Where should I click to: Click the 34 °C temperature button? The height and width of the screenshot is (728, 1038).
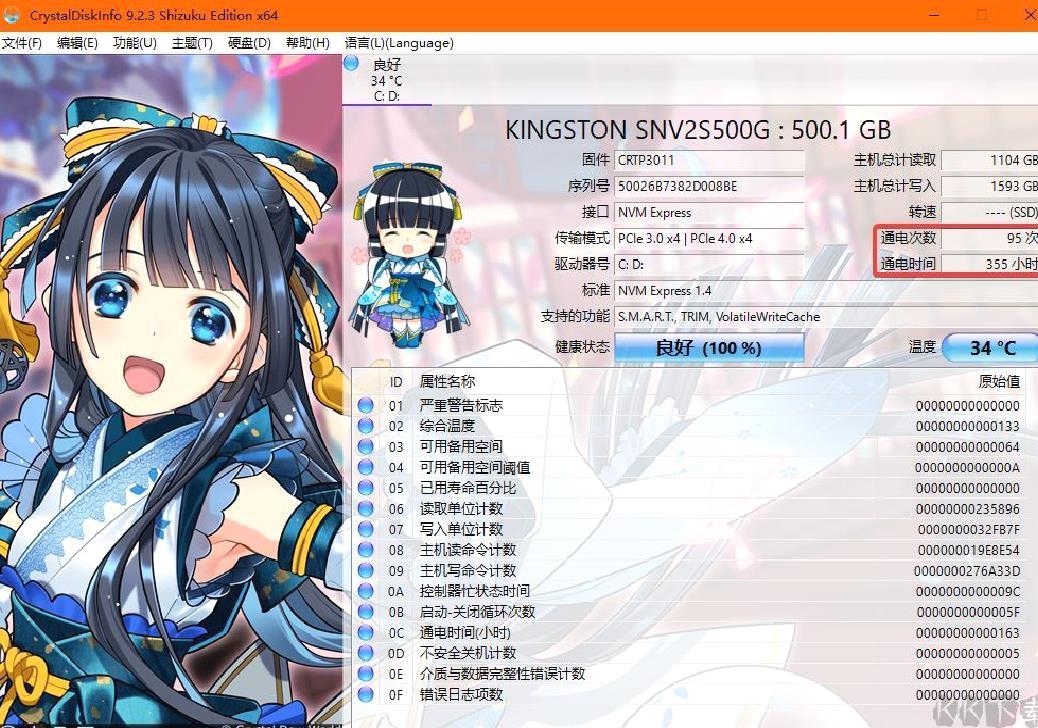(990, 347)
